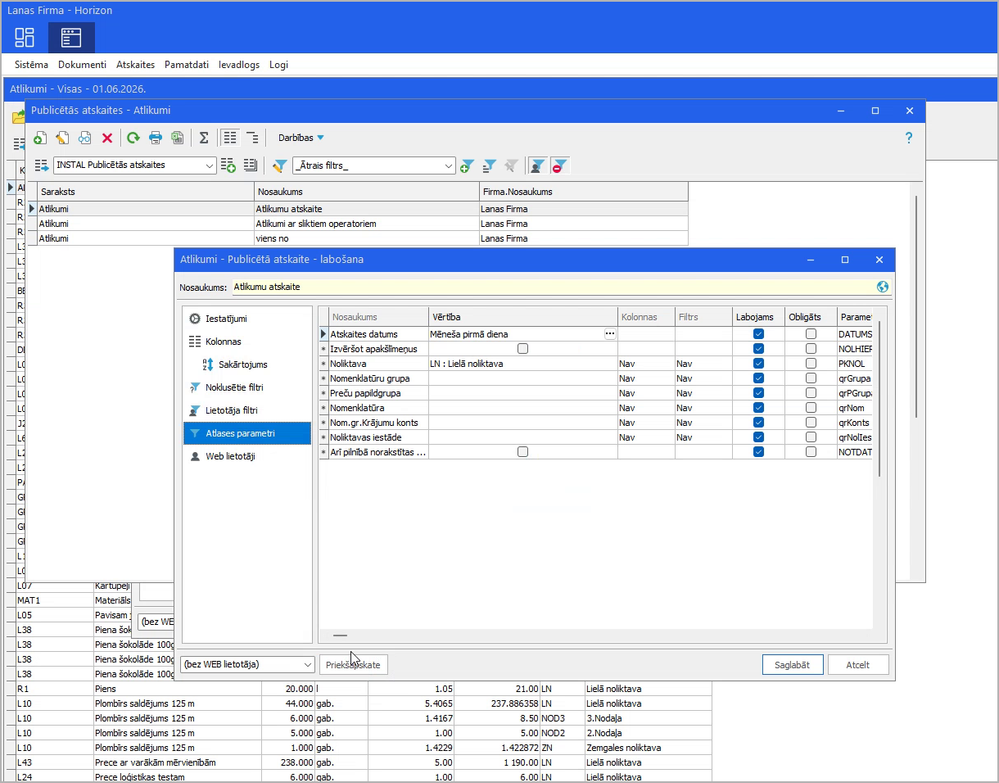The width and height of the screenshot is (999, 783).
Task: Open the Sistēma menu
Action: (31, 64)
